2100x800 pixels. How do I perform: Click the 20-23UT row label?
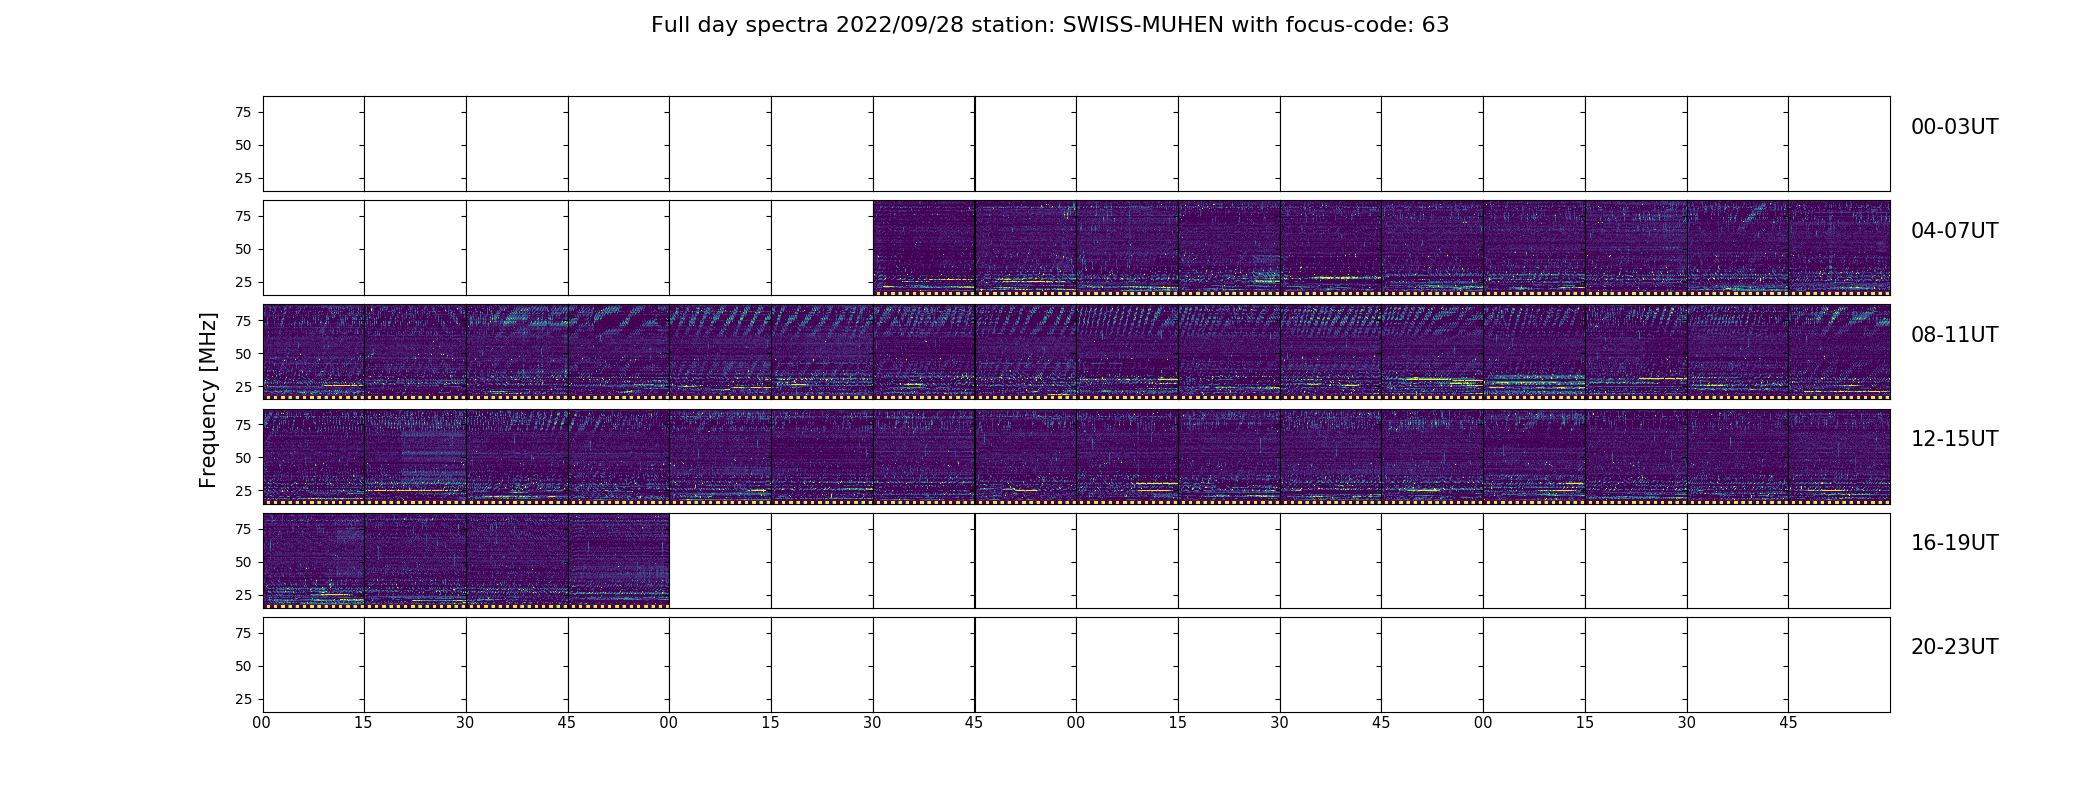pos(1954,647)
